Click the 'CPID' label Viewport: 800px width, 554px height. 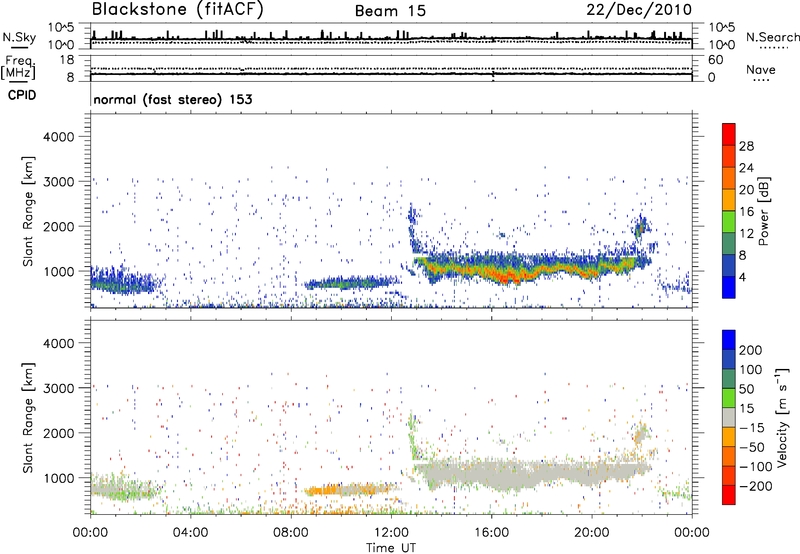click(22, 95)
